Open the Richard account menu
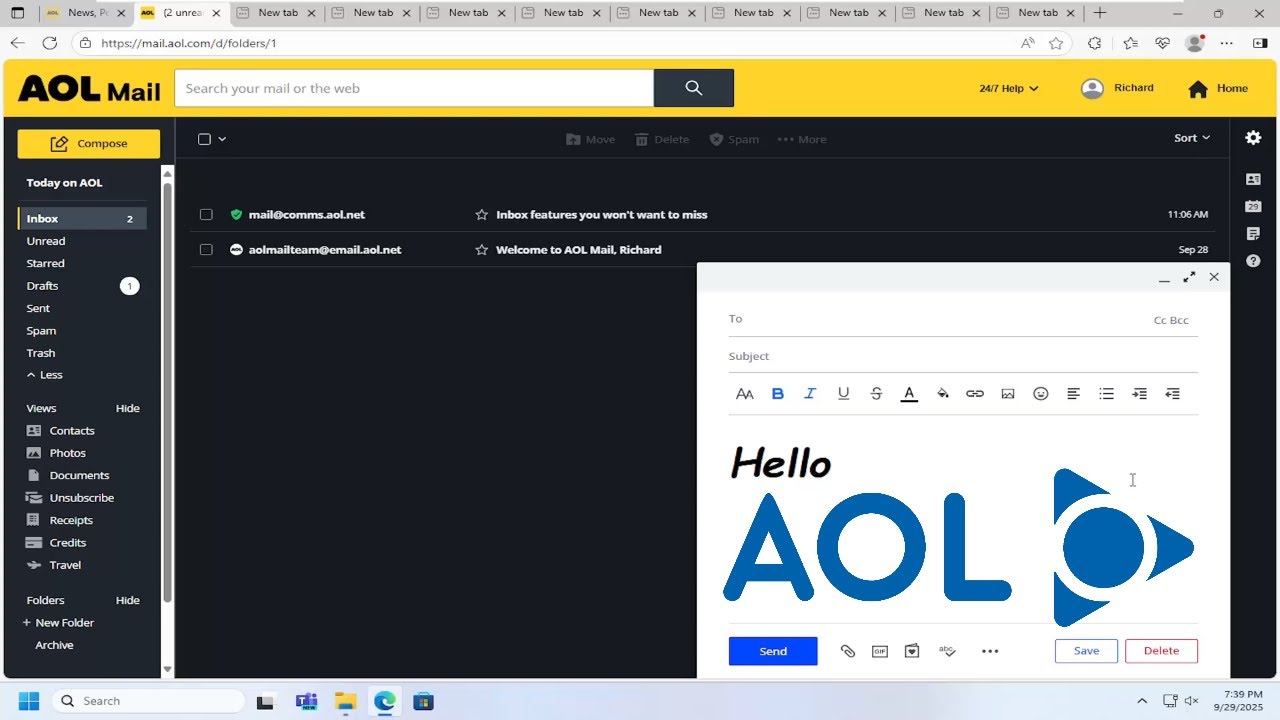Image resolution: width=1280 pixels, height=720 pixels. pyautogui.click(x=1118, y=88)
